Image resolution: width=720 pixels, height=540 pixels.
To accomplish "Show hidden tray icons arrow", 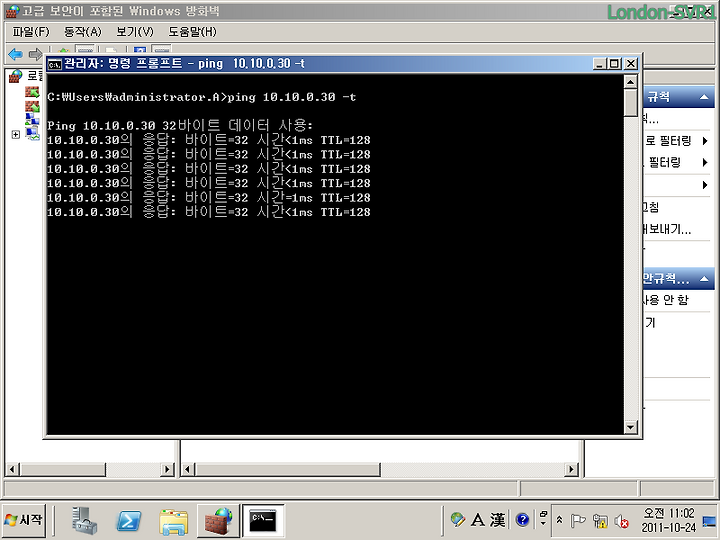I will coord(559,520).
